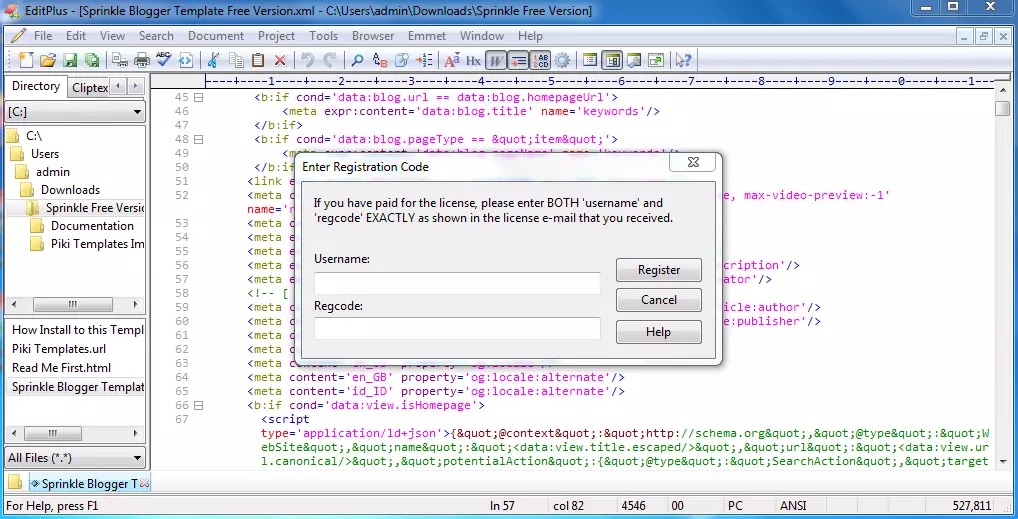This screenshot has width=1018, height=519.
Task: Click the View in Browser icon
Action: pos(186,60)
